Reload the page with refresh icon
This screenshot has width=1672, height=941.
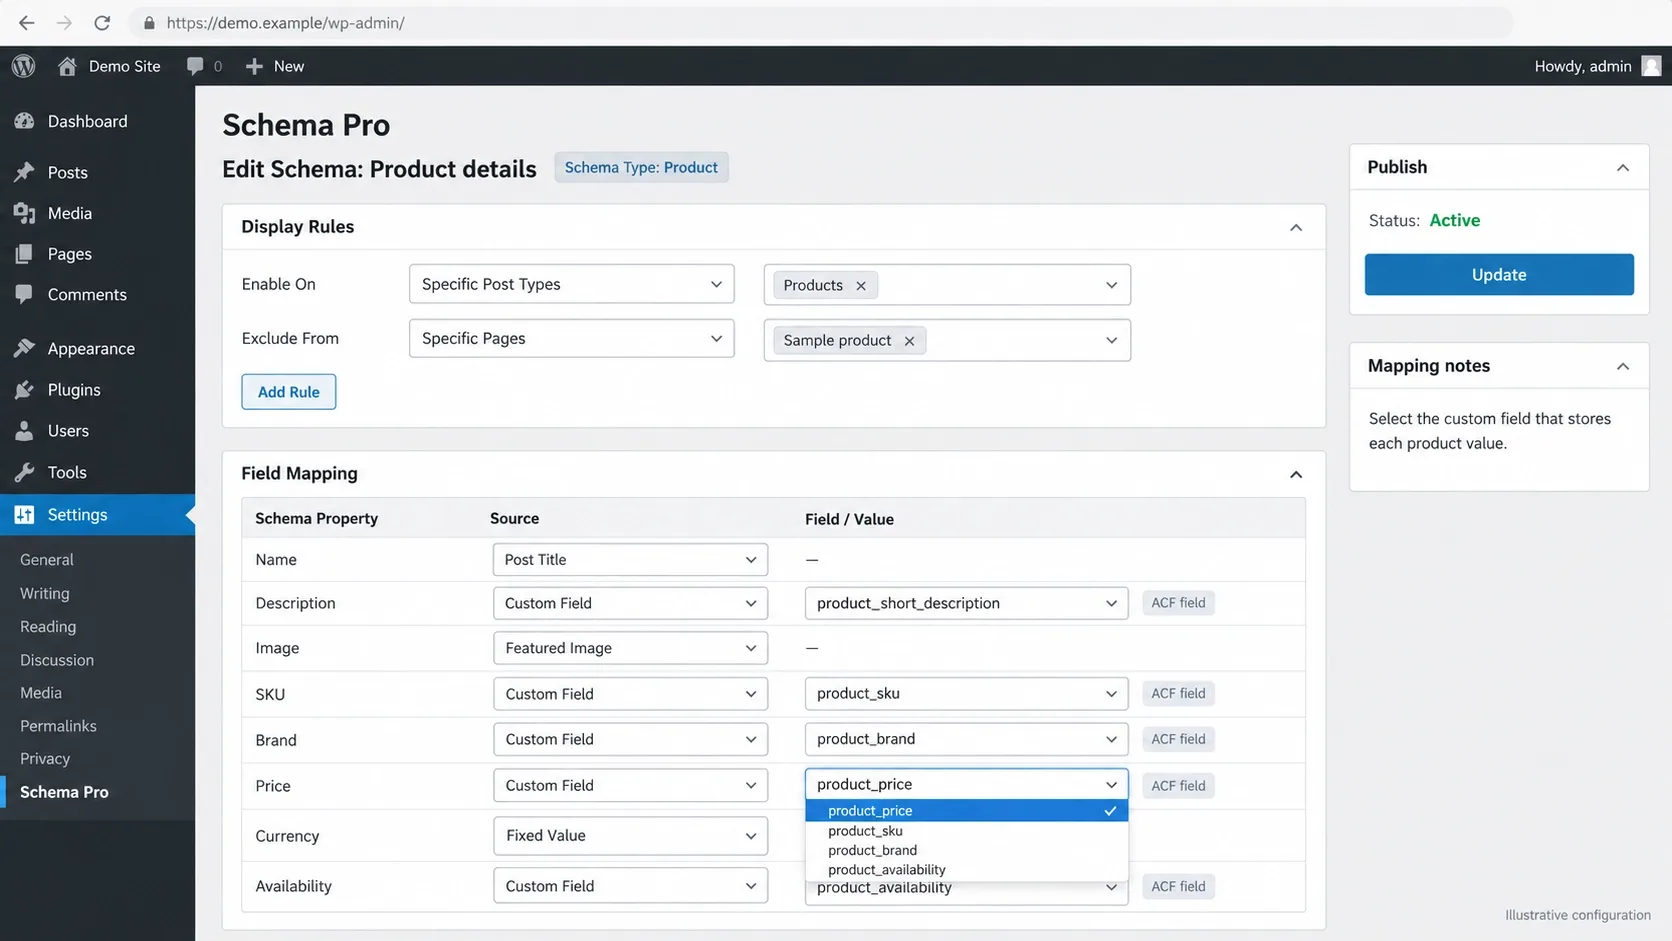tap(102, 22)
